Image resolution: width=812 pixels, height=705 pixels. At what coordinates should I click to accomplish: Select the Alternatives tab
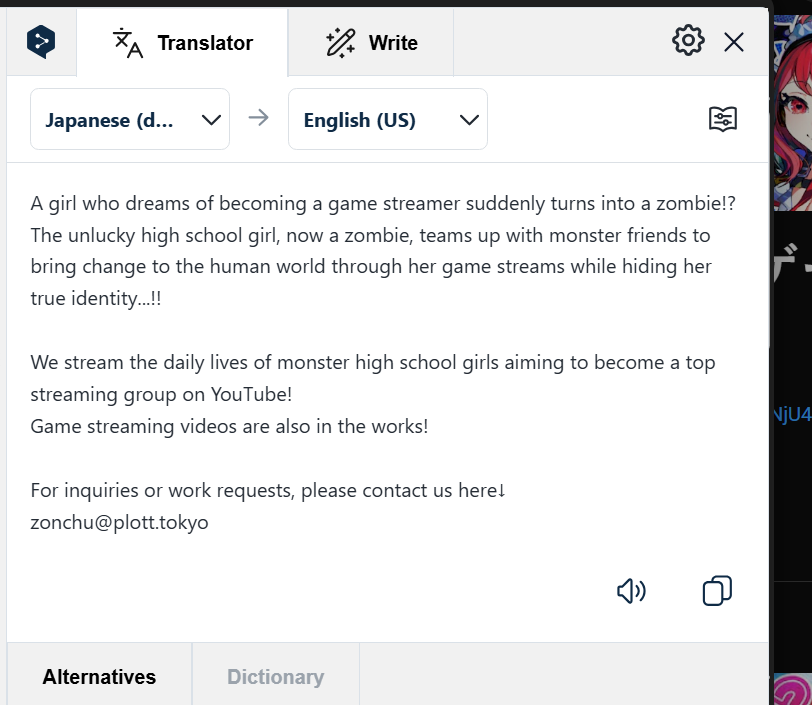click(x=99, y=677)
